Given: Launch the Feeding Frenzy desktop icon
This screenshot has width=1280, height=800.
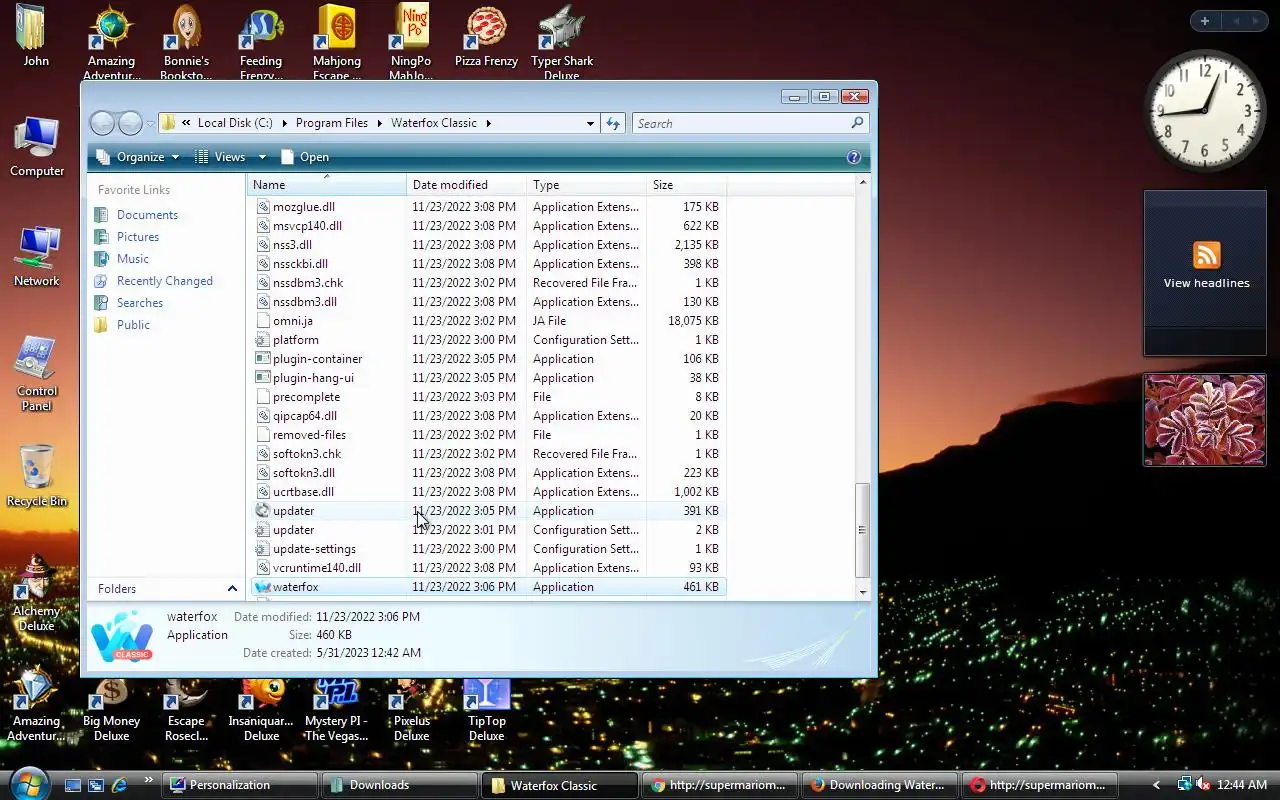Looking at the screenshot, I should 261,42.
